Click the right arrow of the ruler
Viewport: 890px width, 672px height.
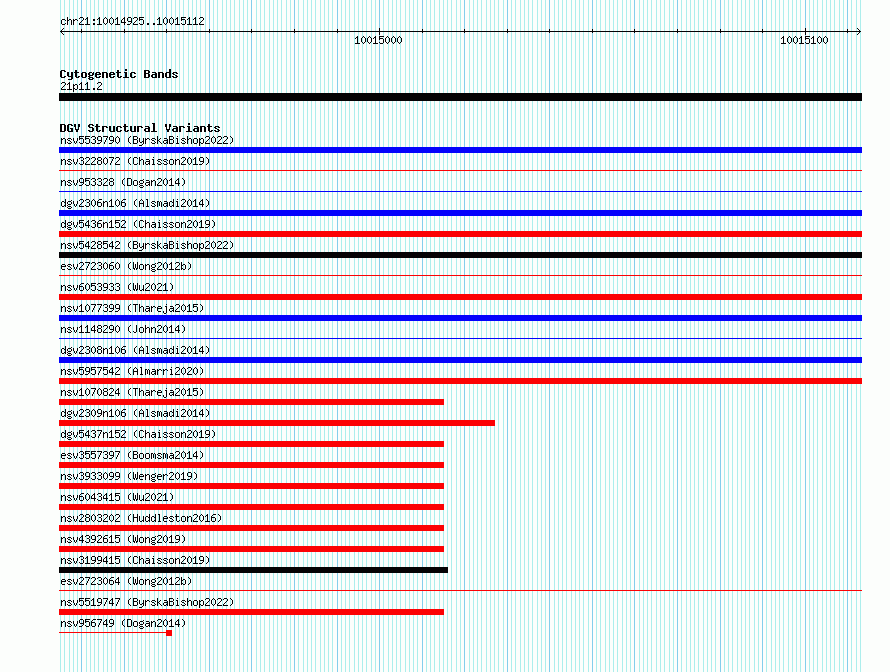pos(859,32)
